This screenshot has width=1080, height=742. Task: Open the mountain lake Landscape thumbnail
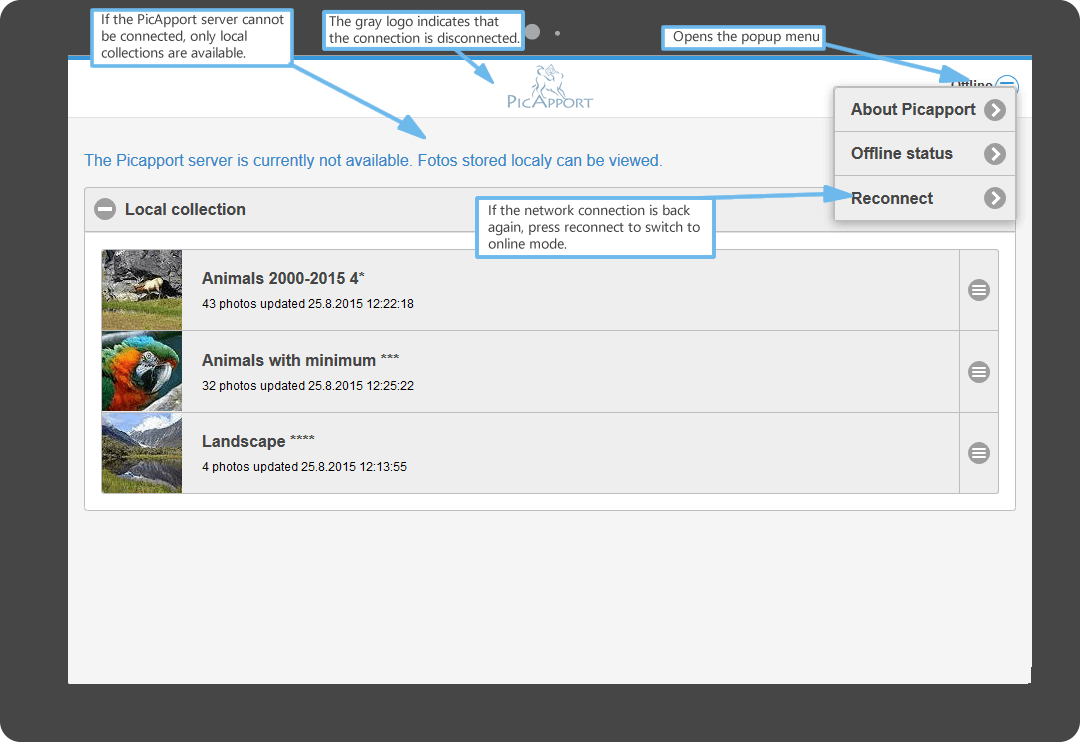[x=142, y=453]
